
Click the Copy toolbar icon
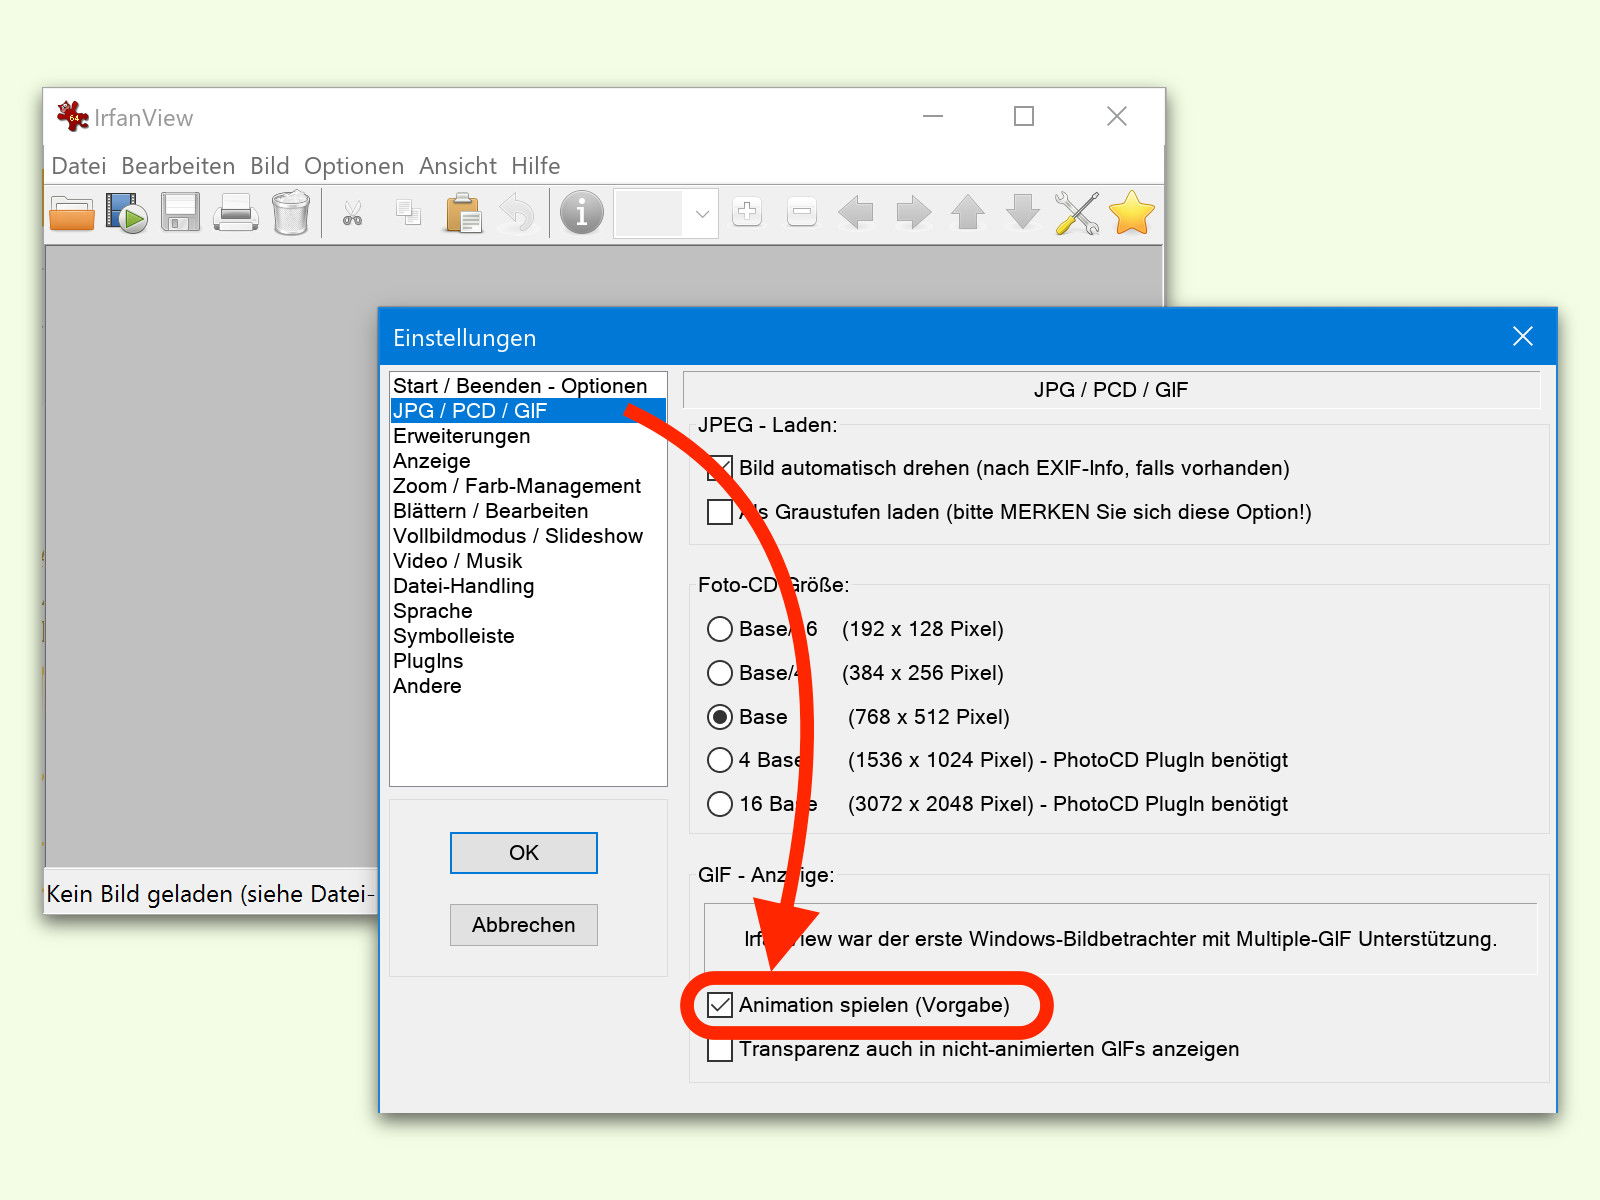408,213
